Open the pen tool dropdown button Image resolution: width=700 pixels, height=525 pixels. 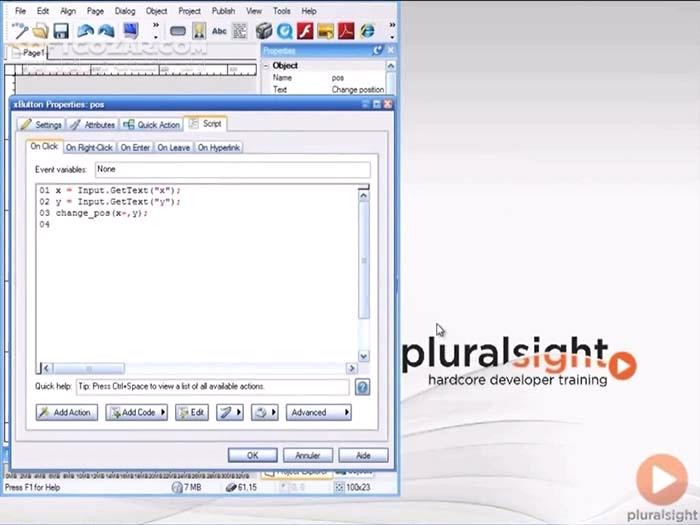pos(229,412)
